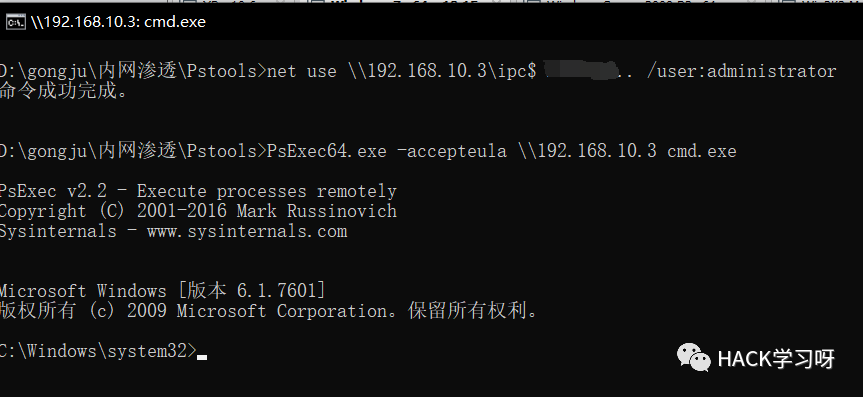This screenshot has width=863, height=397.
Task: Click the \\192.168.10.3\ipc$ share path
Action: point(441,71)
